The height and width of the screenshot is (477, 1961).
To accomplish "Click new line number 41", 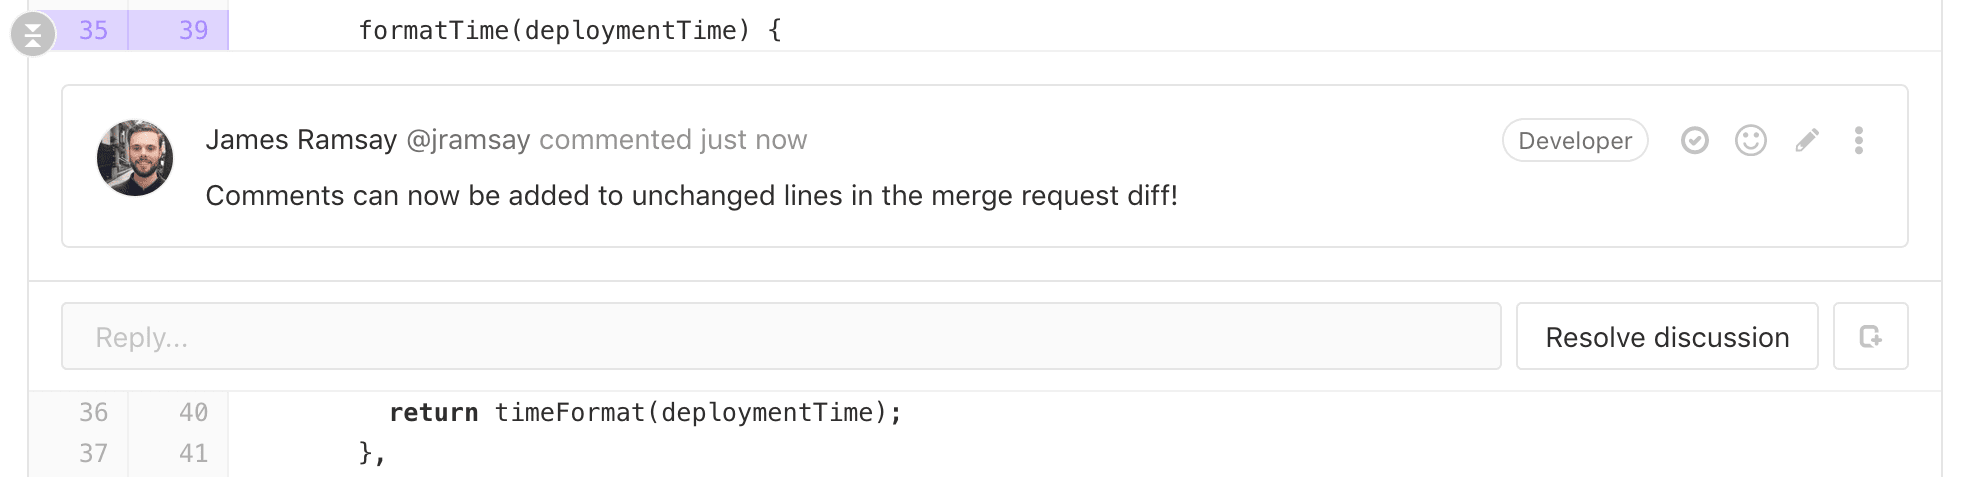I will tap(193, 453).
